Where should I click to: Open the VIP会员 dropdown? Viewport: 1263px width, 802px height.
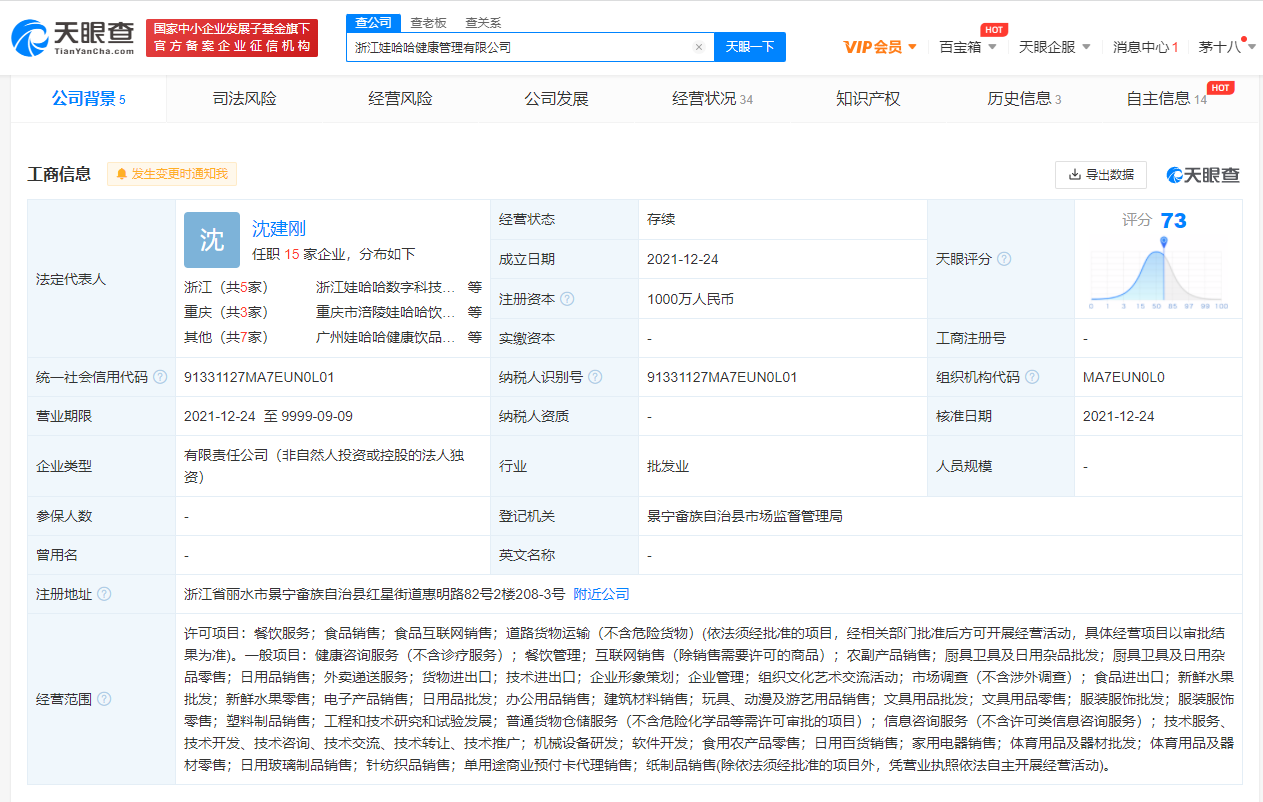[880, 47]
